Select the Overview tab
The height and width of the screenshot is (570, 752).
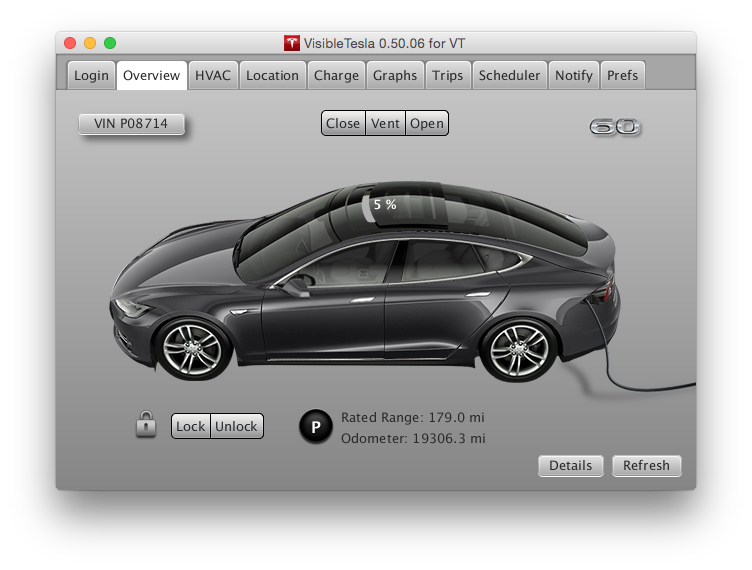[x=152, y=75]
